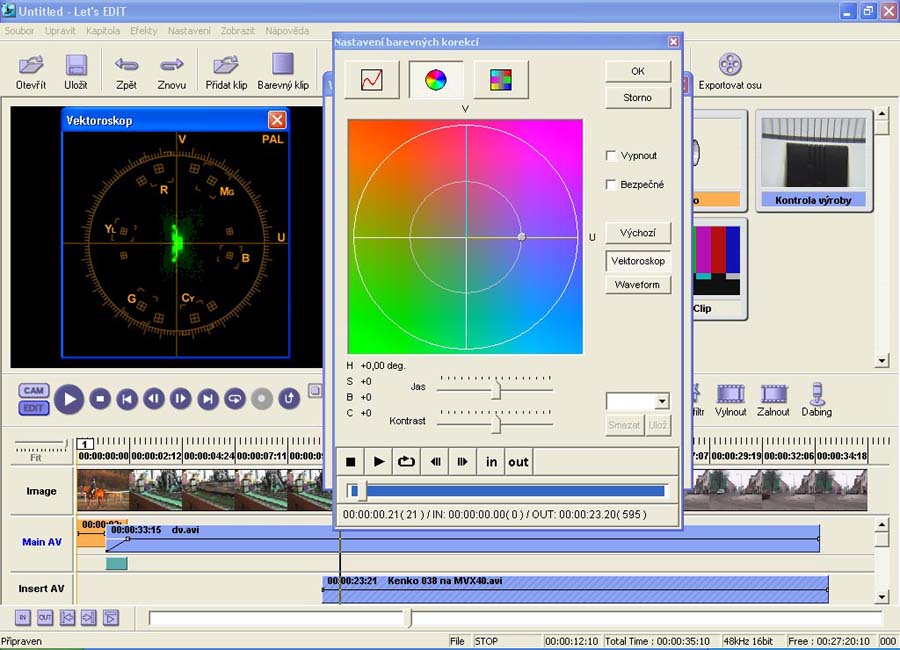The image size is (900, 650).
Task: Open the preset dropdown above Smazat
Action: tap(661, 401)
